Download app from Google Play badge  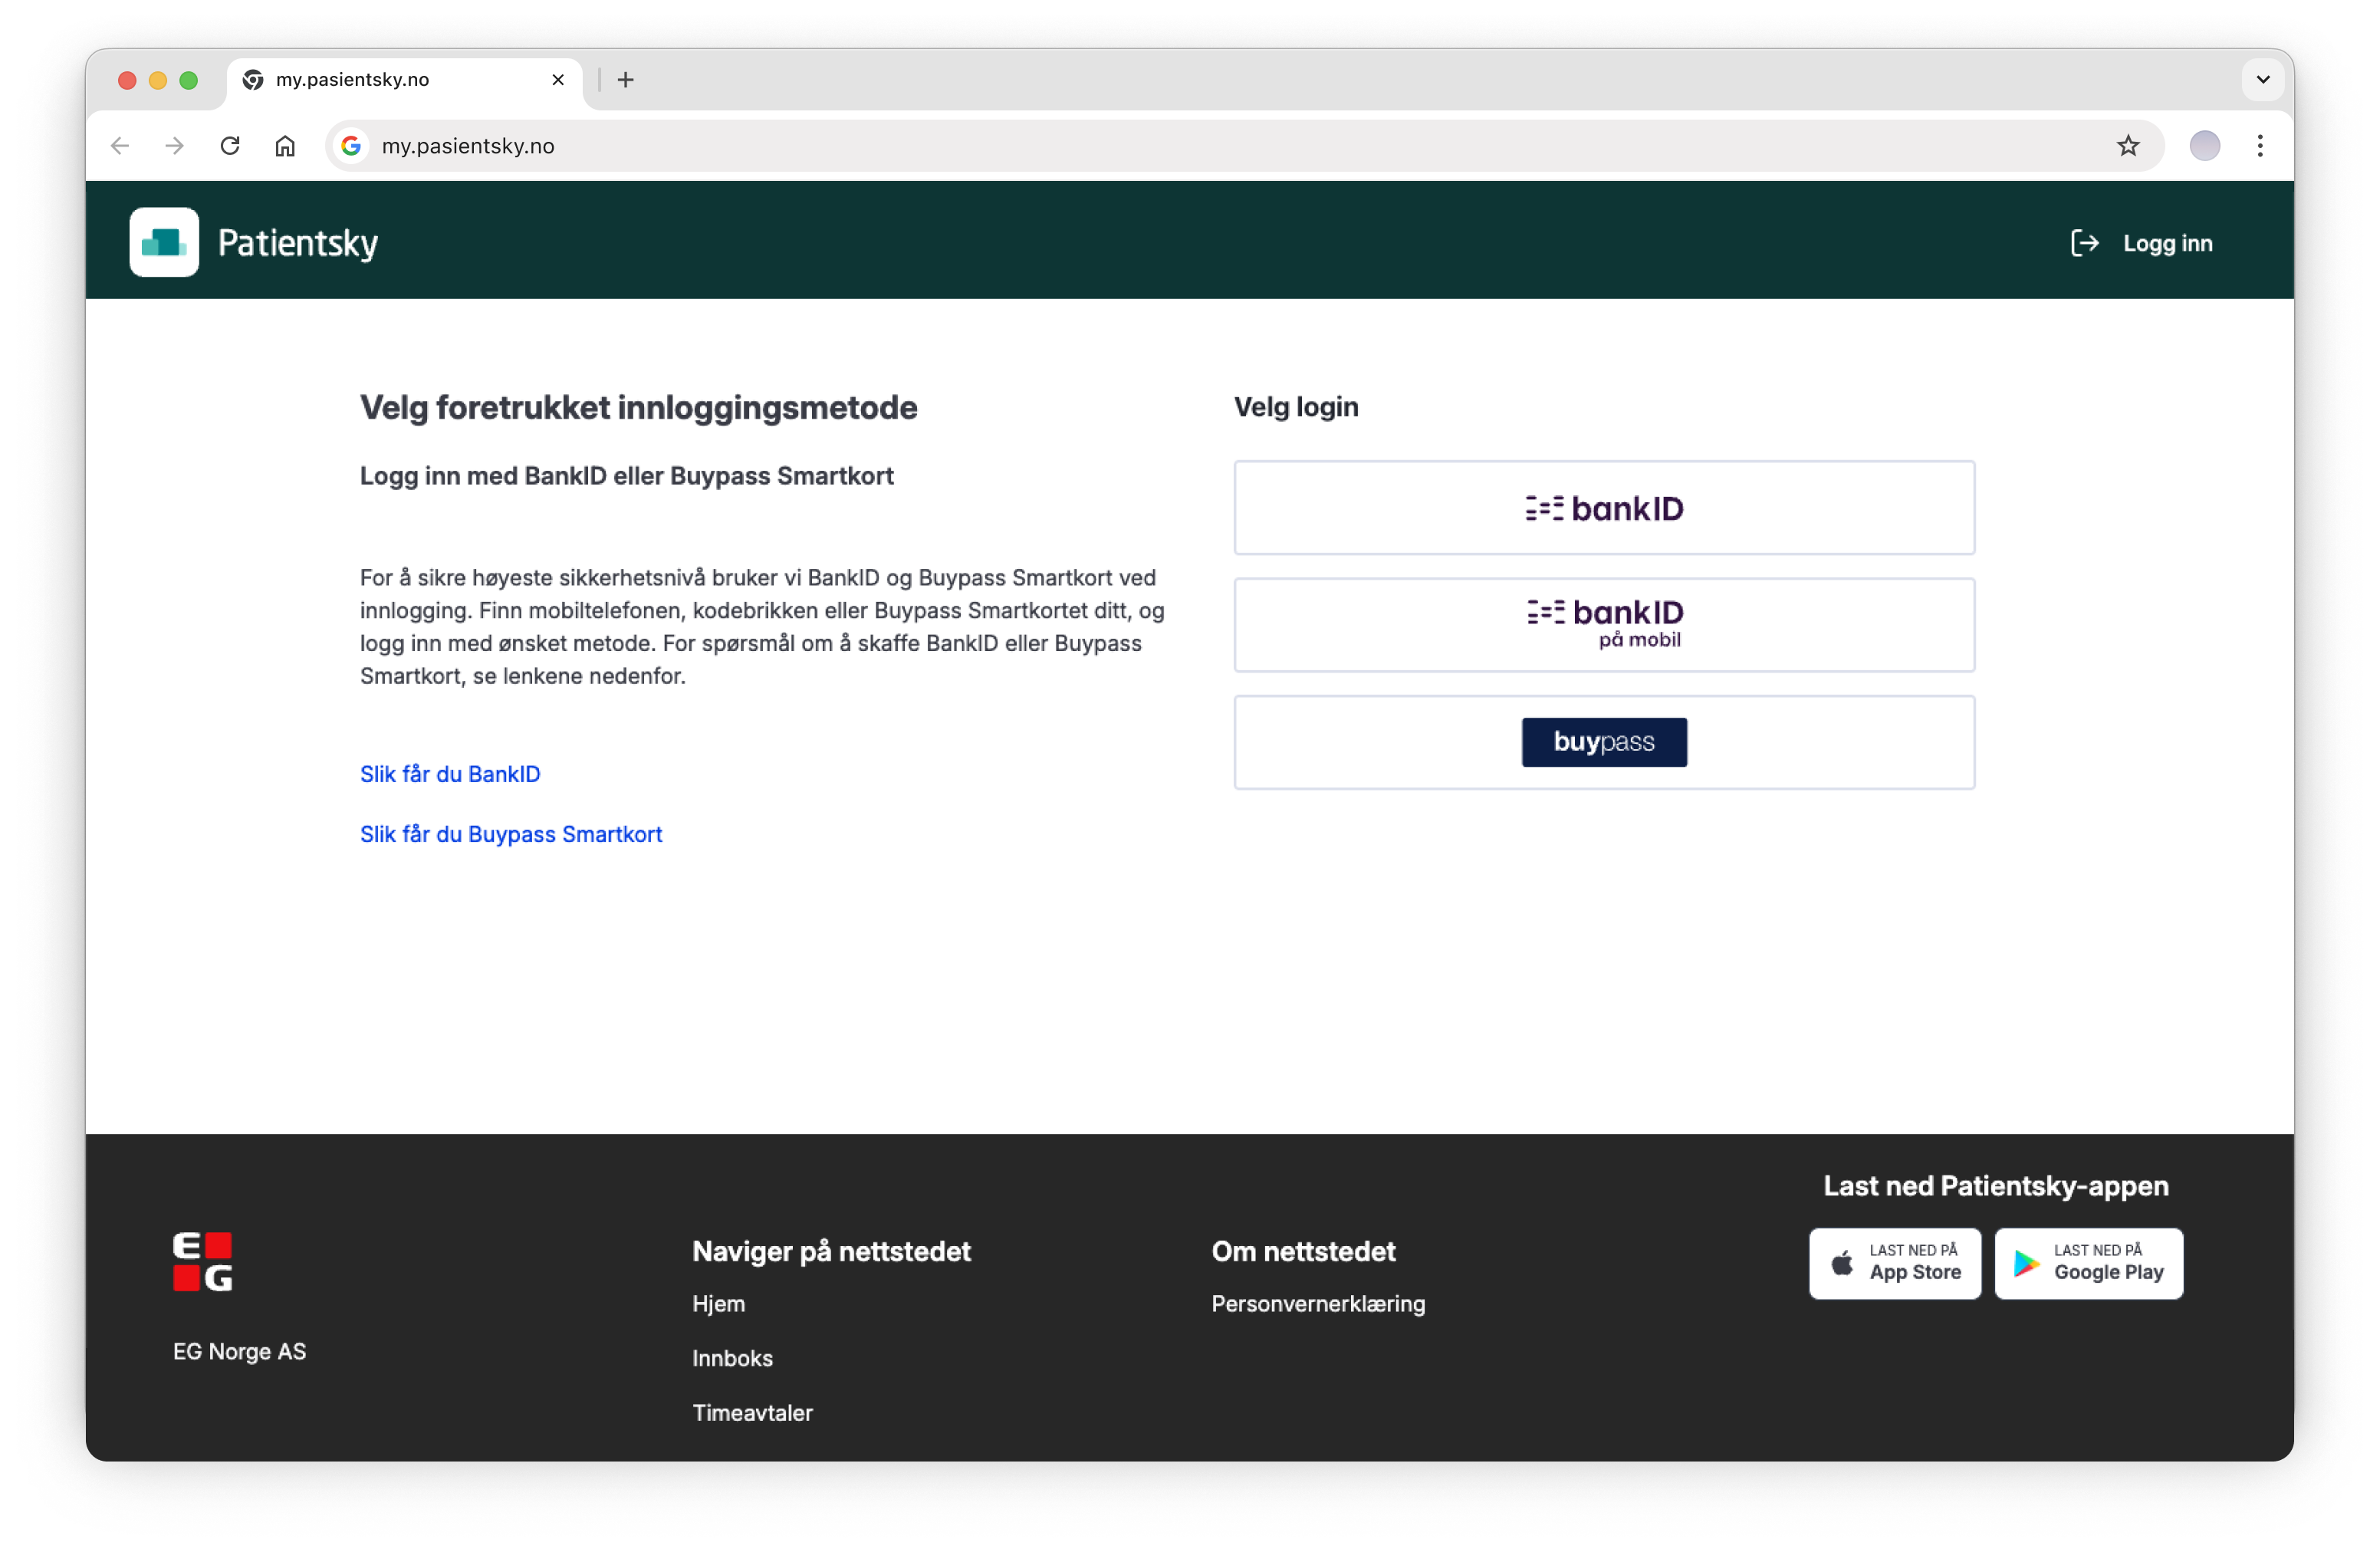pos(2088,1263)
